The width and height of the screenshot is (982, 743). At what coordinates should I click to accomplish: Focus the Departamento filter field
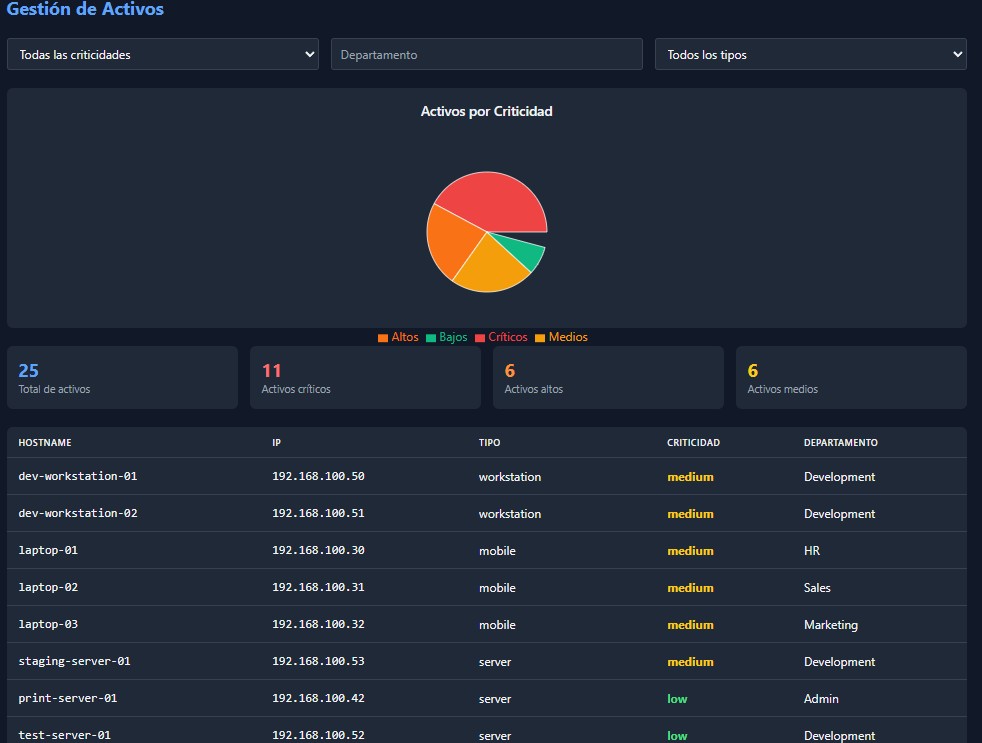tap(486, 54)
